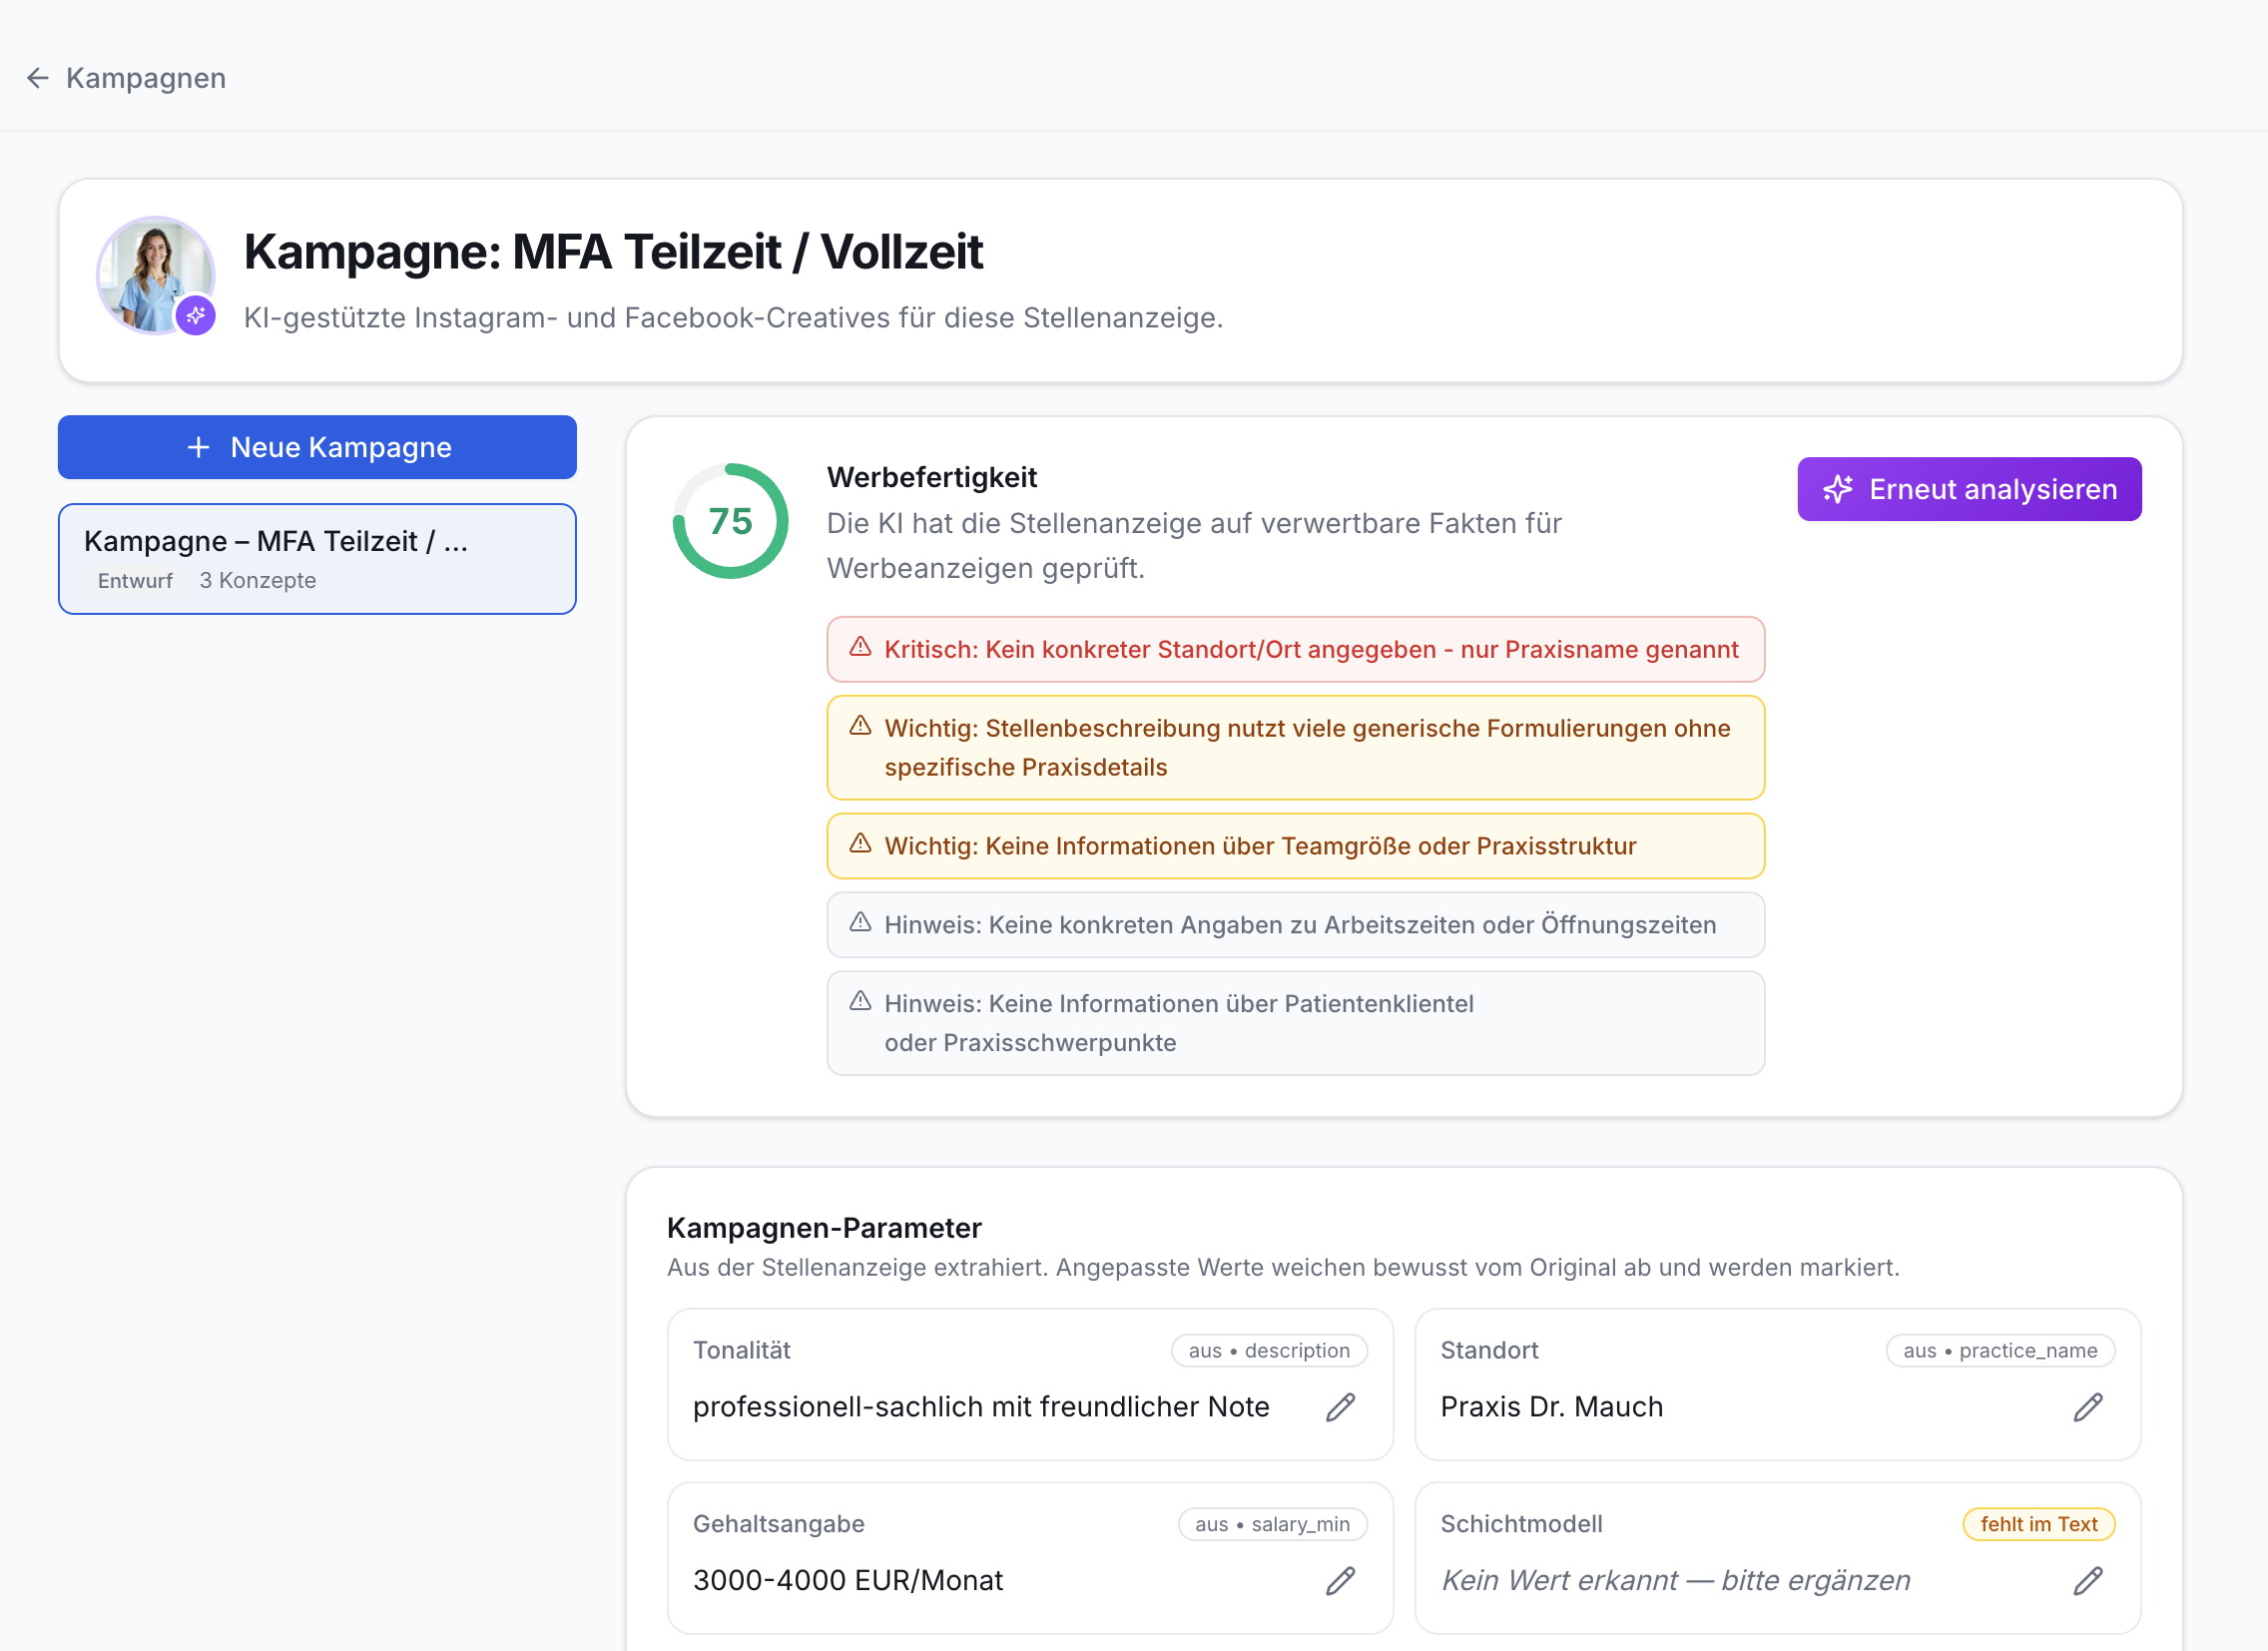This screenshot has height=1651, width=2268.
Task: Click warning icon of Patientenklientel hint
Action: click(x=860, y=1002)
